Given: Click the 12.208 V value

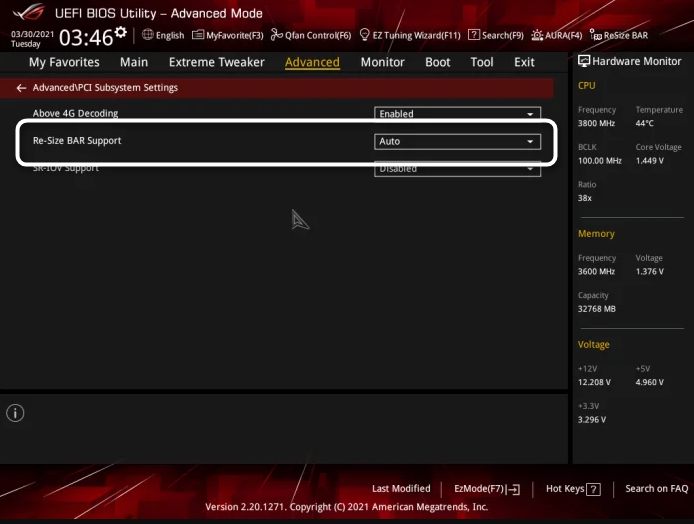Looking at the screenshot, I should 594,382.
